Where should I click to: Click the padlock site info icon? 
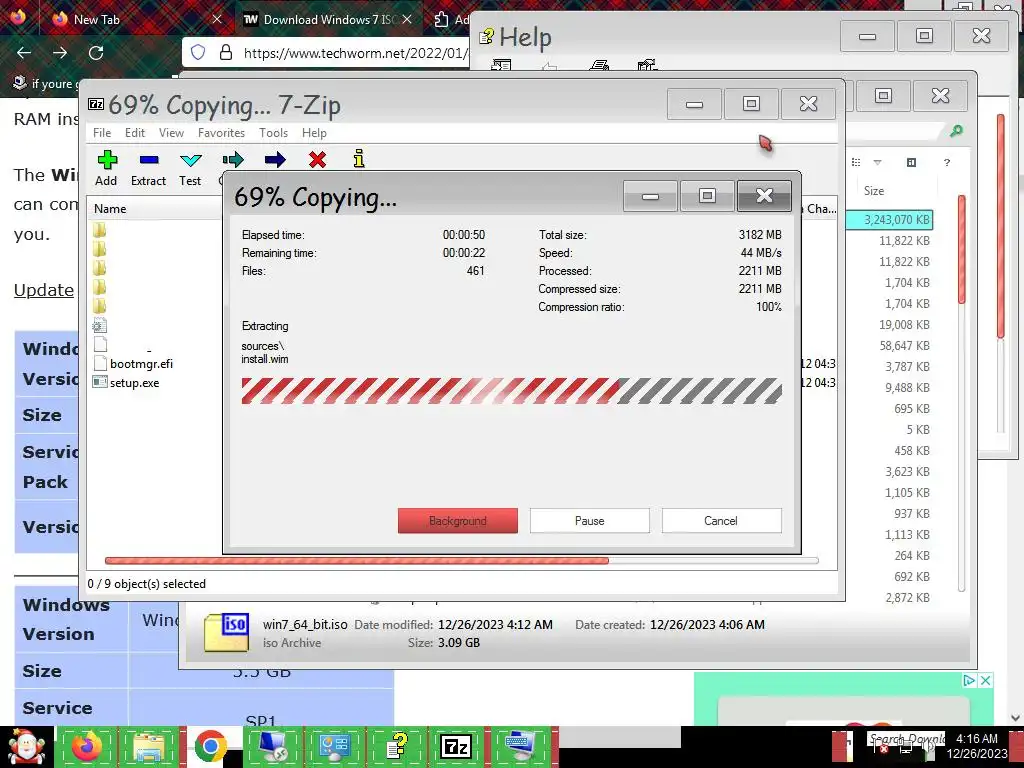pyautogui.click(x=226, y=52)
